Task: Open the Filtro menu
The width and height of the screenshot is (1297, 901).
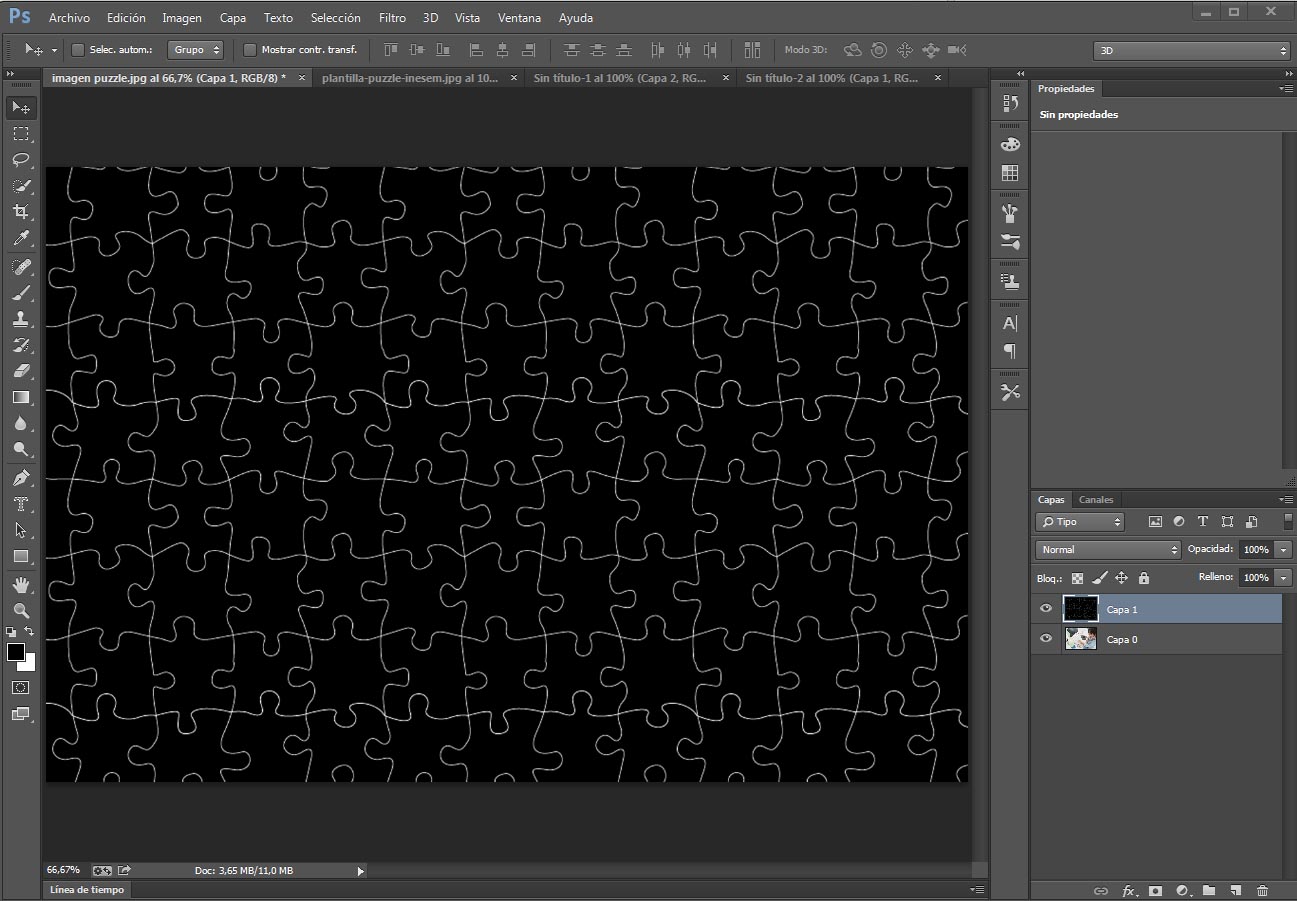Action: (x=392, y=17)
